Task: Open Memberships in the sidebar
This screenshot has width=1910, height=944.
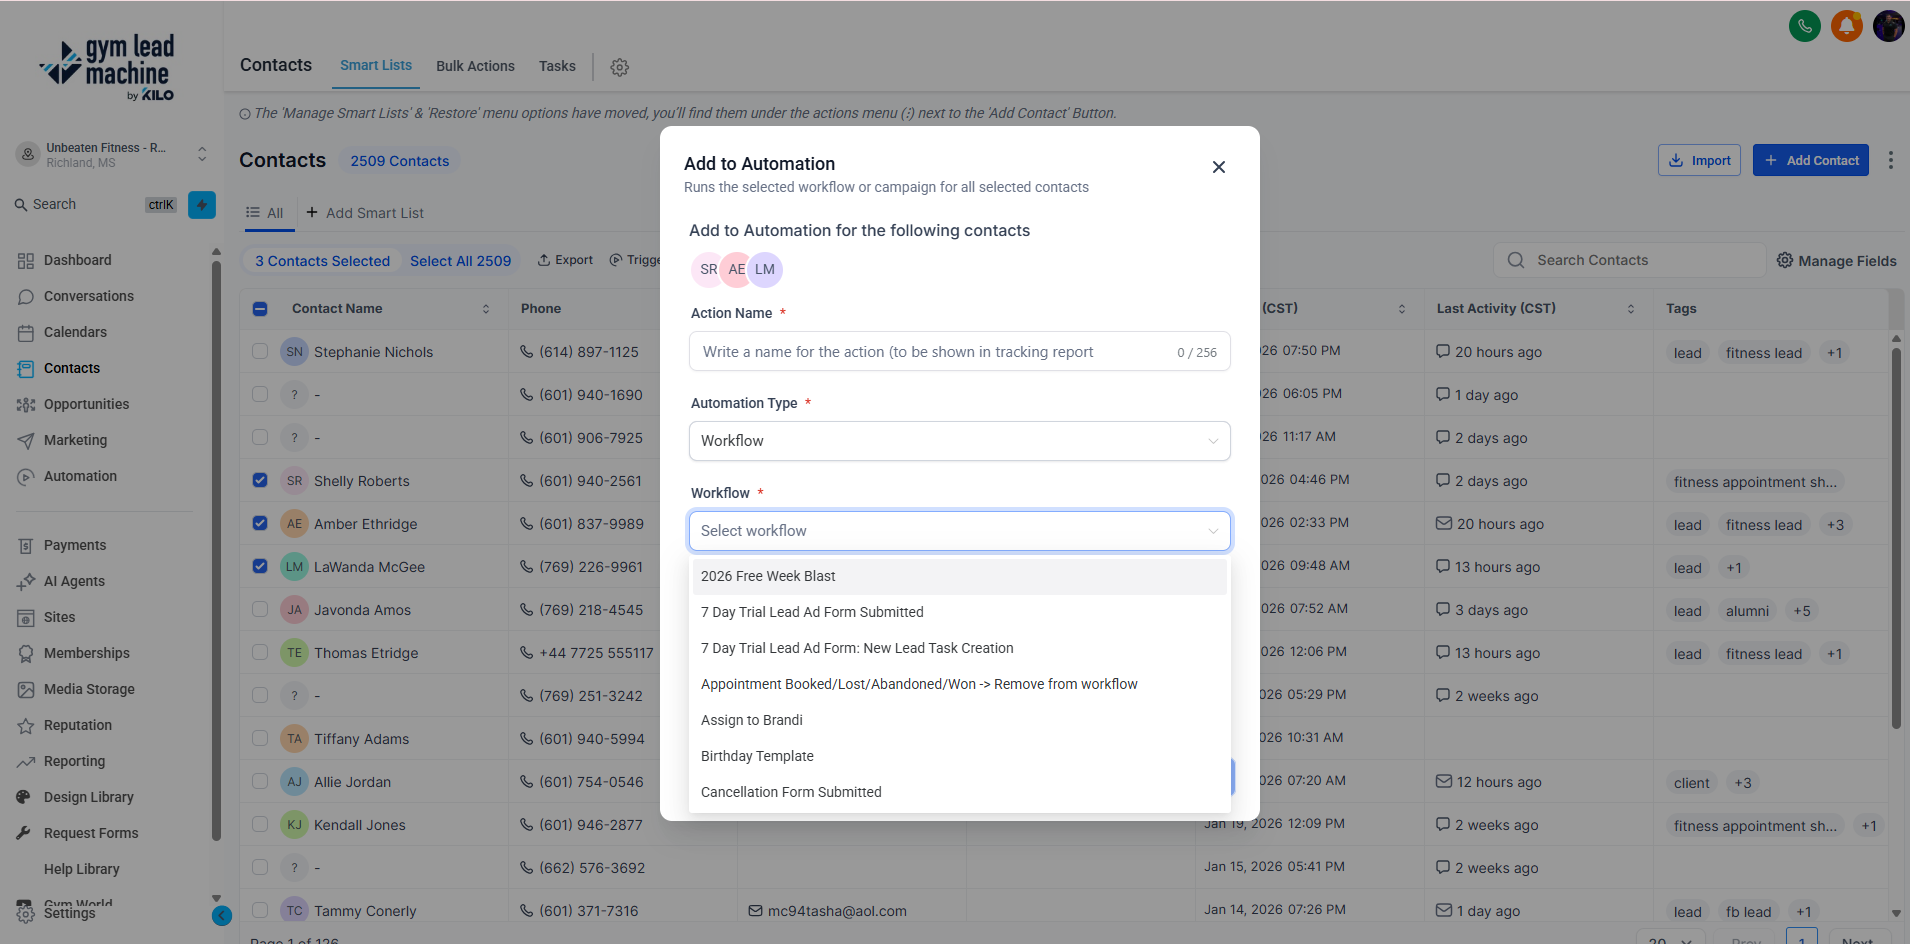Action: click(x=86, y=653)
